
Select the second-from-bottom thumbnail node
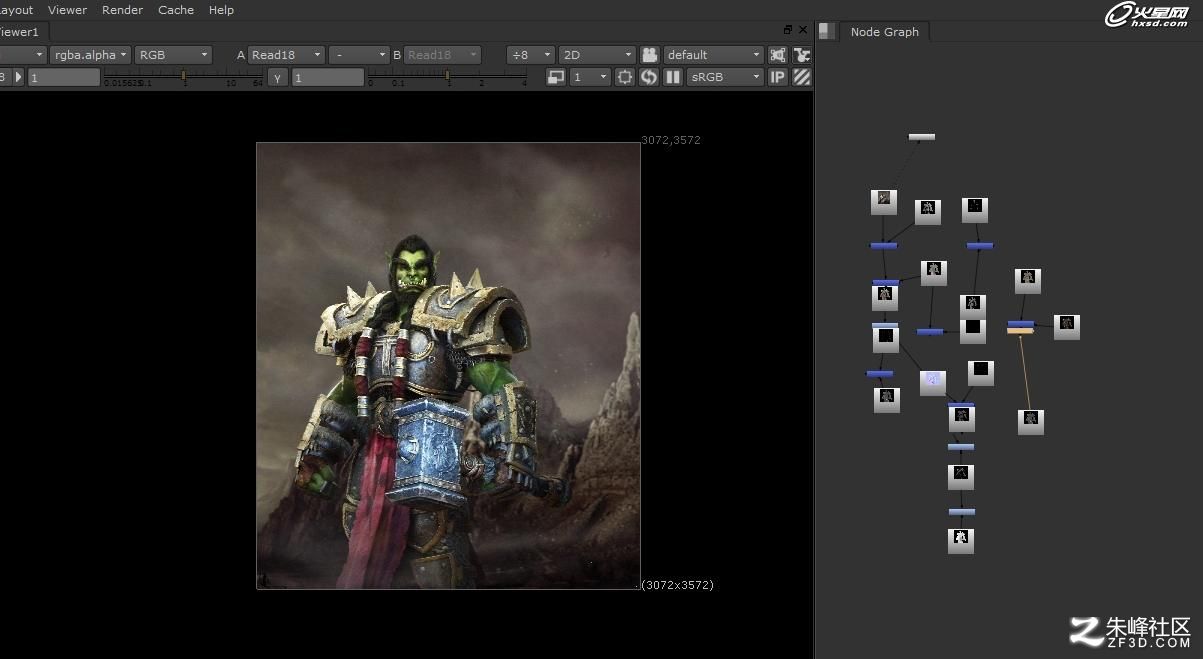[960, 476]
